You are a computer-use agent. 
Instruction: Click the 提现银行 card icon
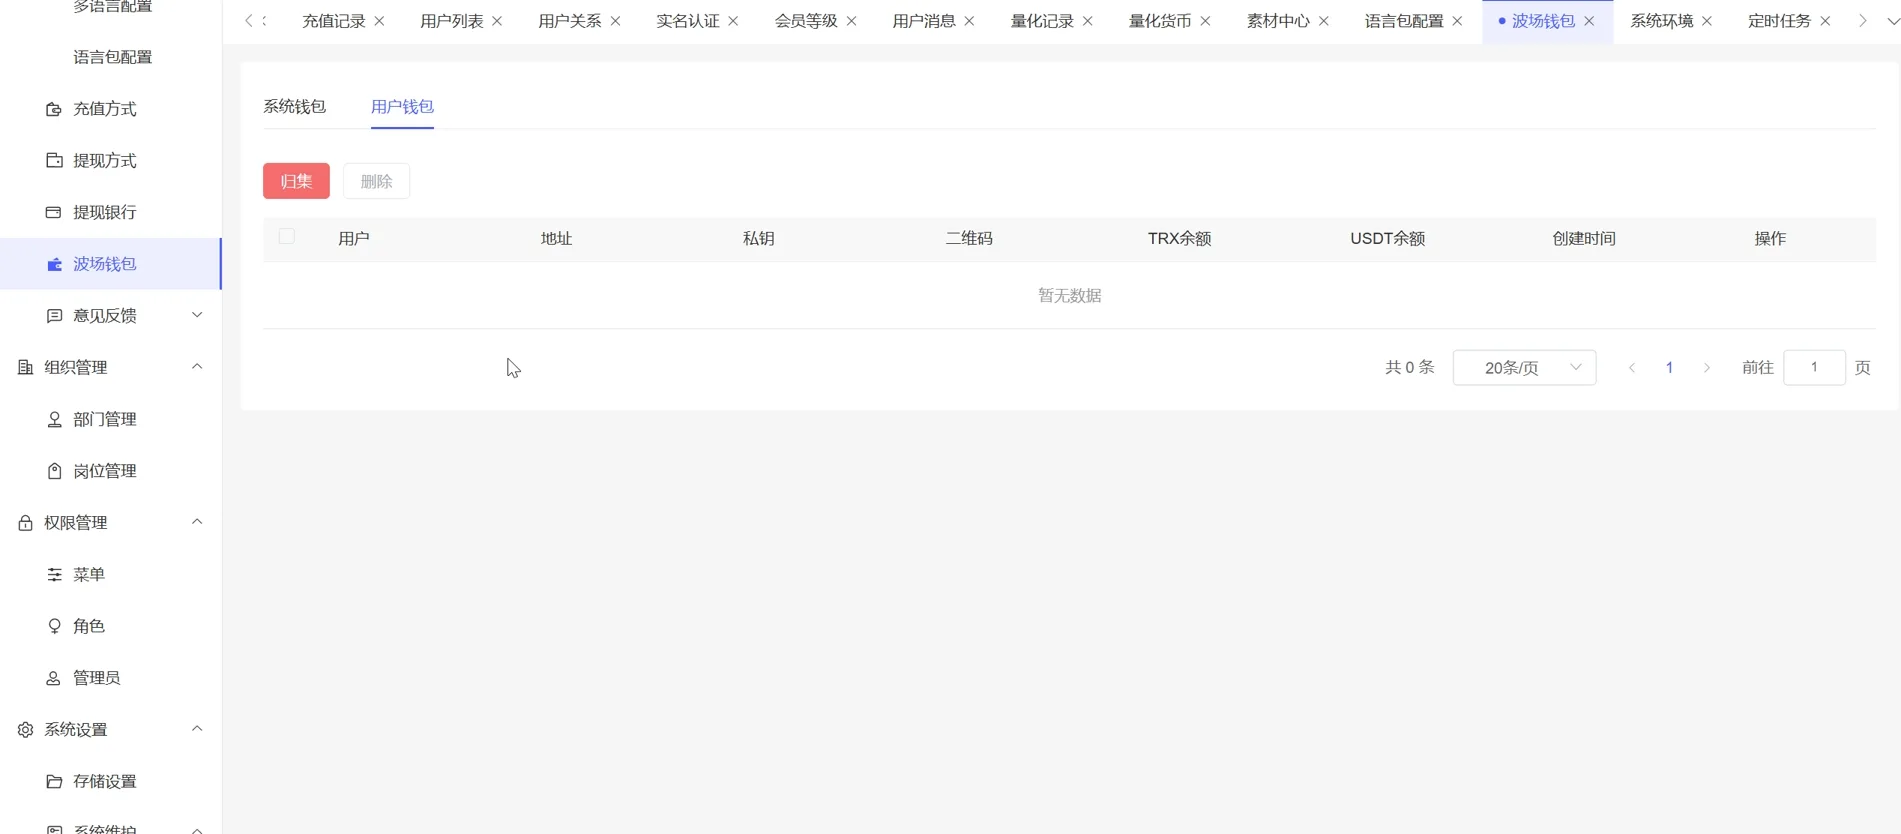pos(54,212)
